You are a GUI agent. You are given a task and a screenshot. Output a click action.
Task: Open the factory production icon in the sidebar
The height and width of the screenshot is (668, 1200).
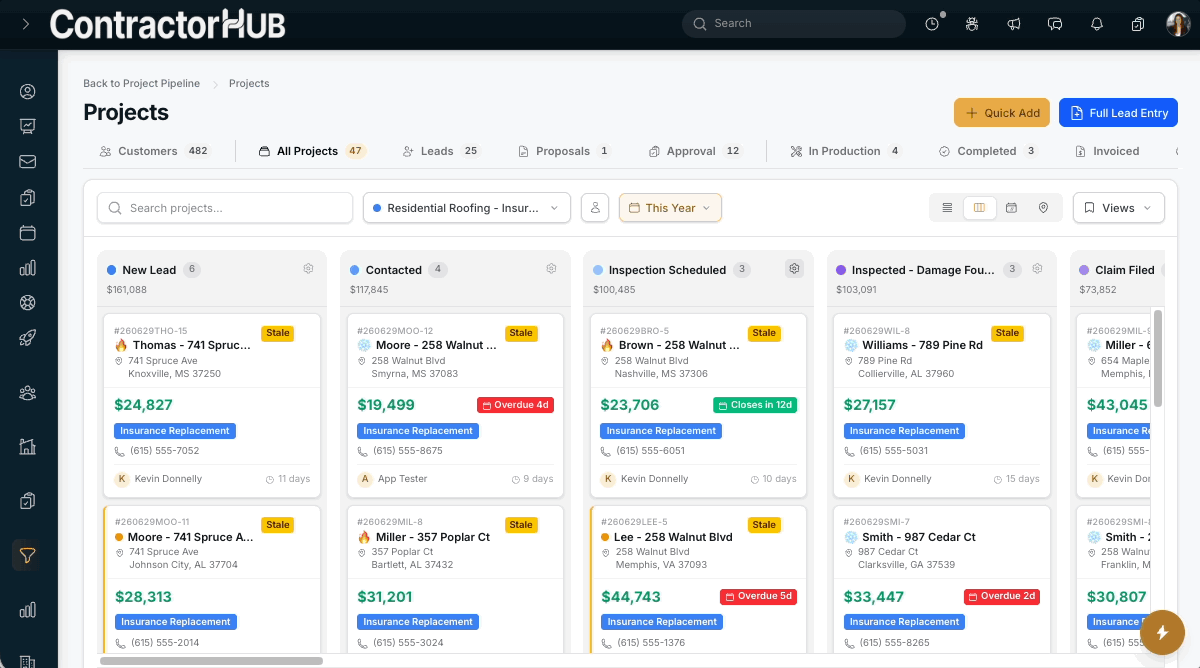28,447
